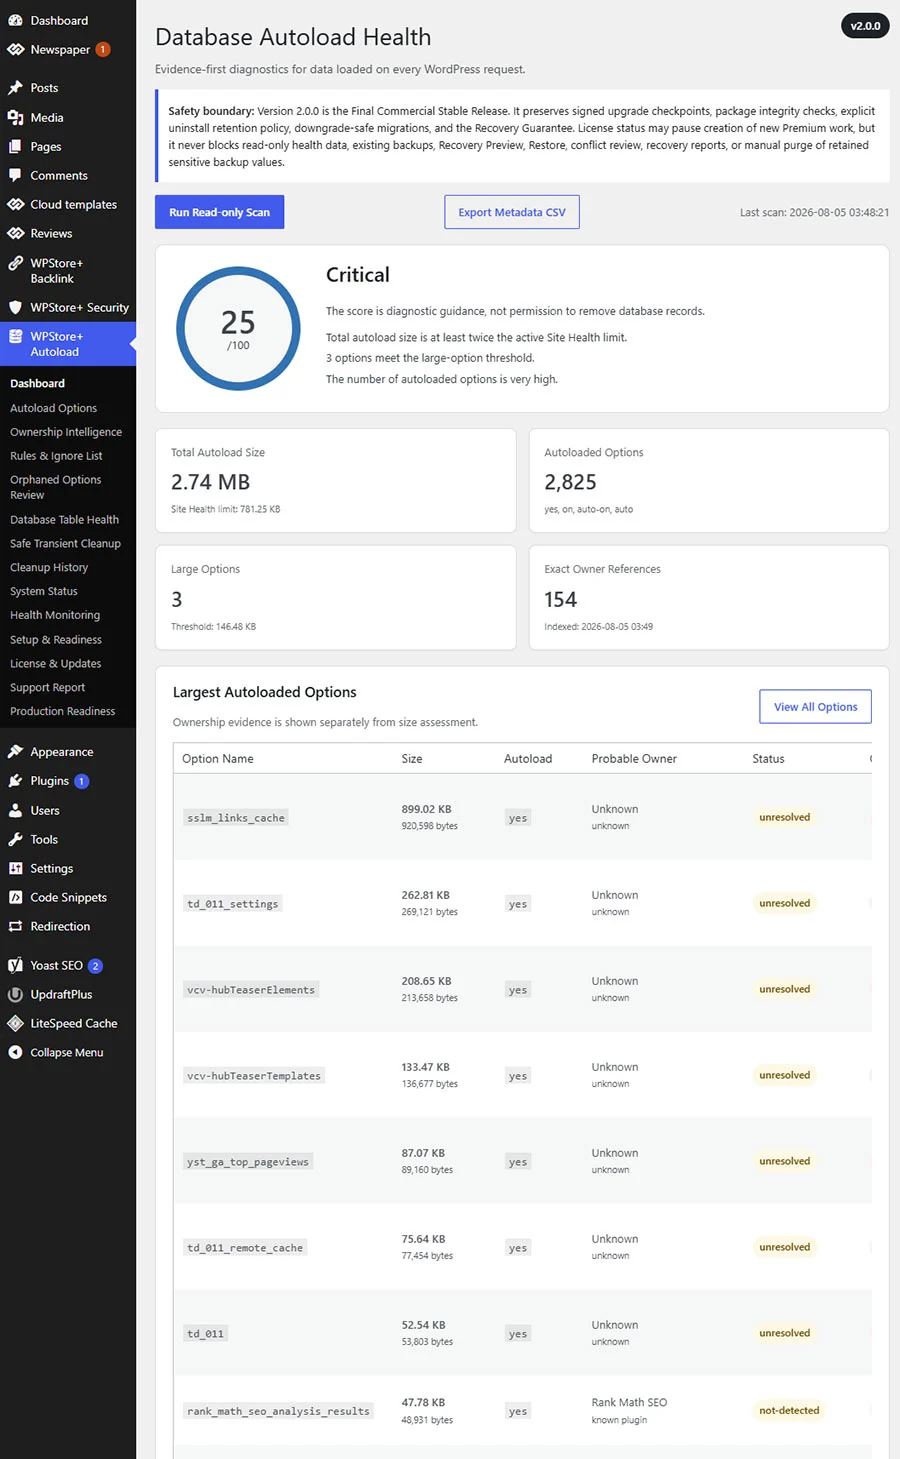The width and height of the screenshot is (900, 1459).
Task: Open License & Updates page
Action: 55,664
